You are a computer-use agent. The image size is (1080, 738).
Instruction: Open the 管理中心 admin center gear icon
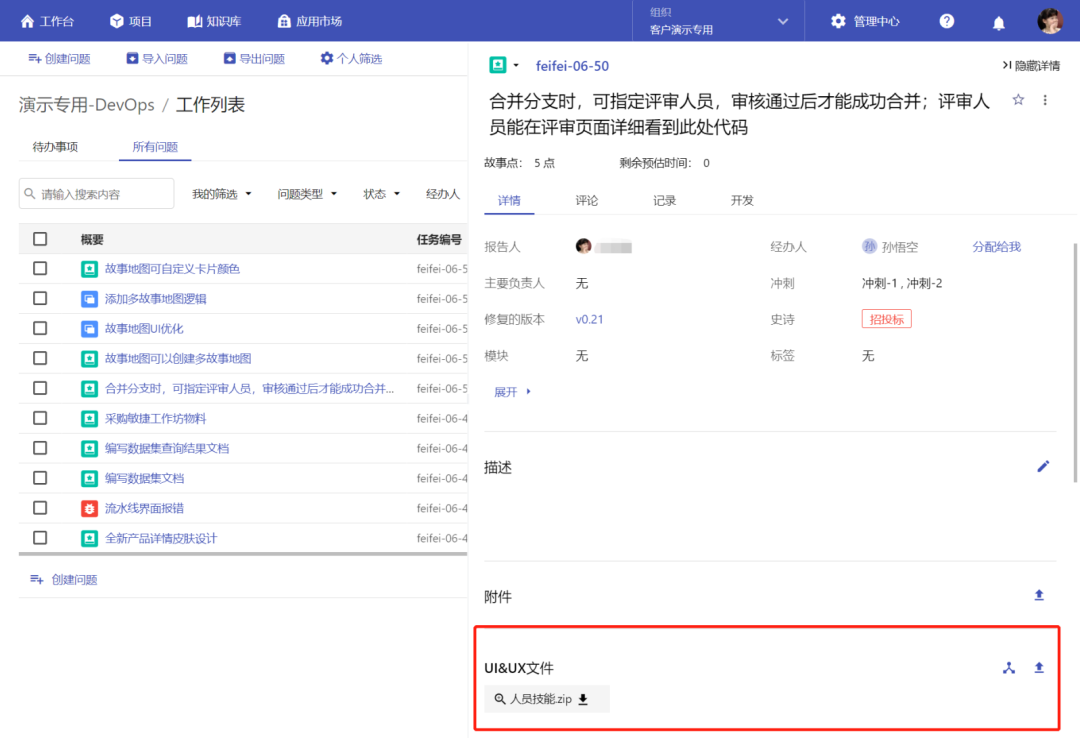[x=838, y=20]
